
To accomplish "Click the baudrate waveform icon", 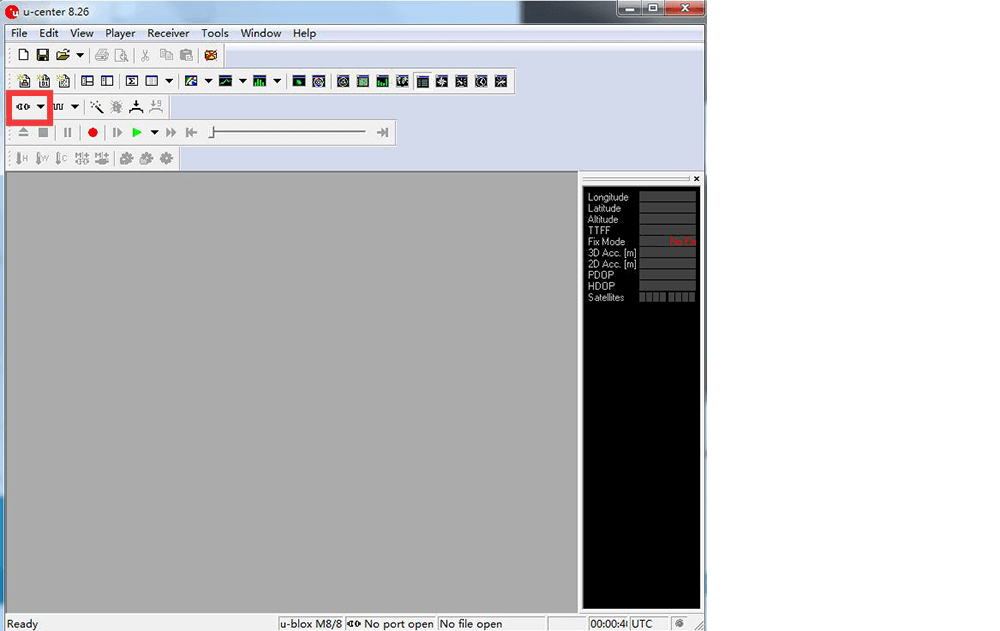I will coord(58,107).
